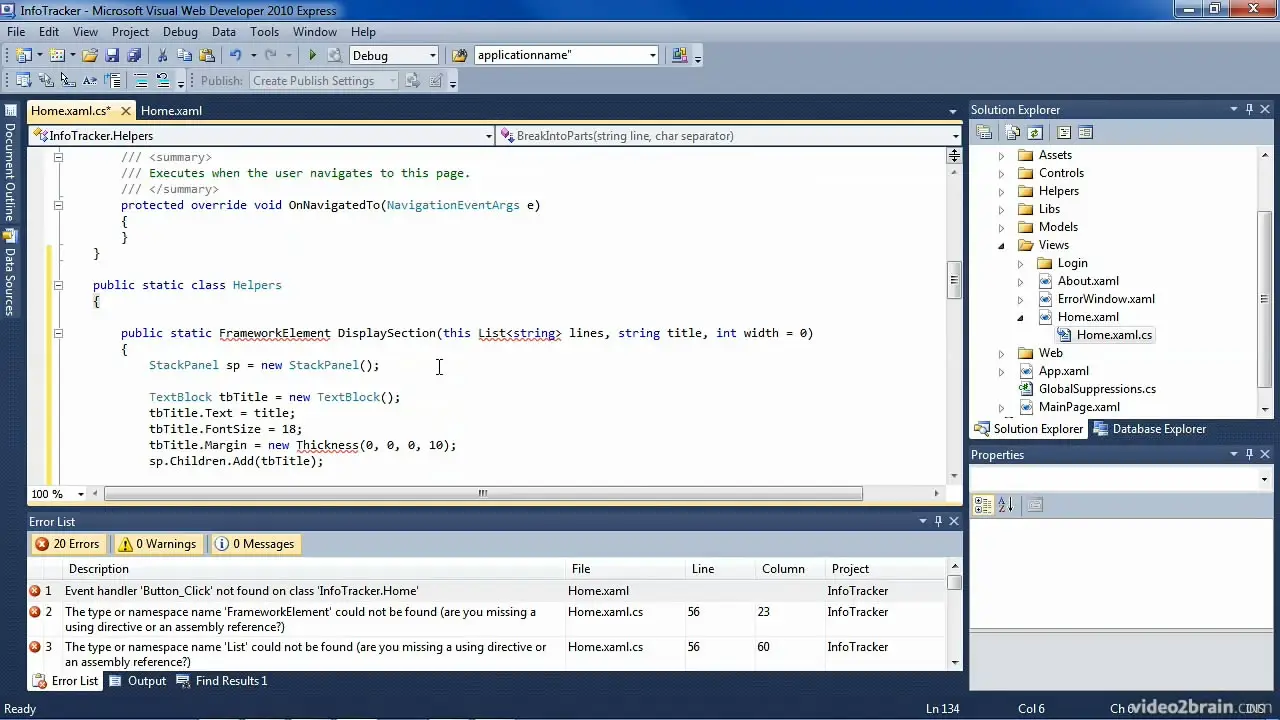Click View Code icon in Solution Explorer
The width and height of the screenshot is (1280, 720).
(x=1064, y=132)
